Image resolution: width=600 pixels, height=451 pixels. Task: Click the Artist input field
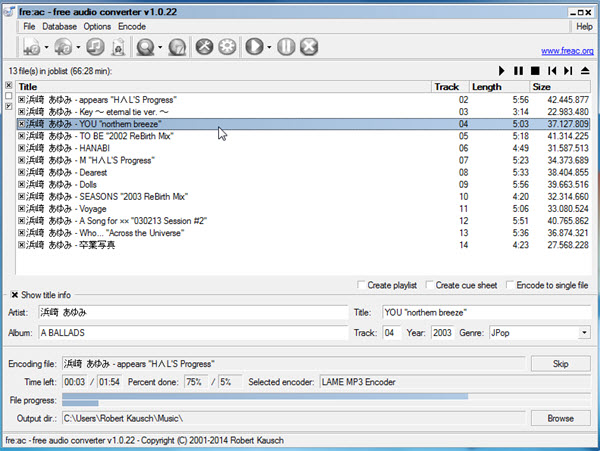coord(191,313)
